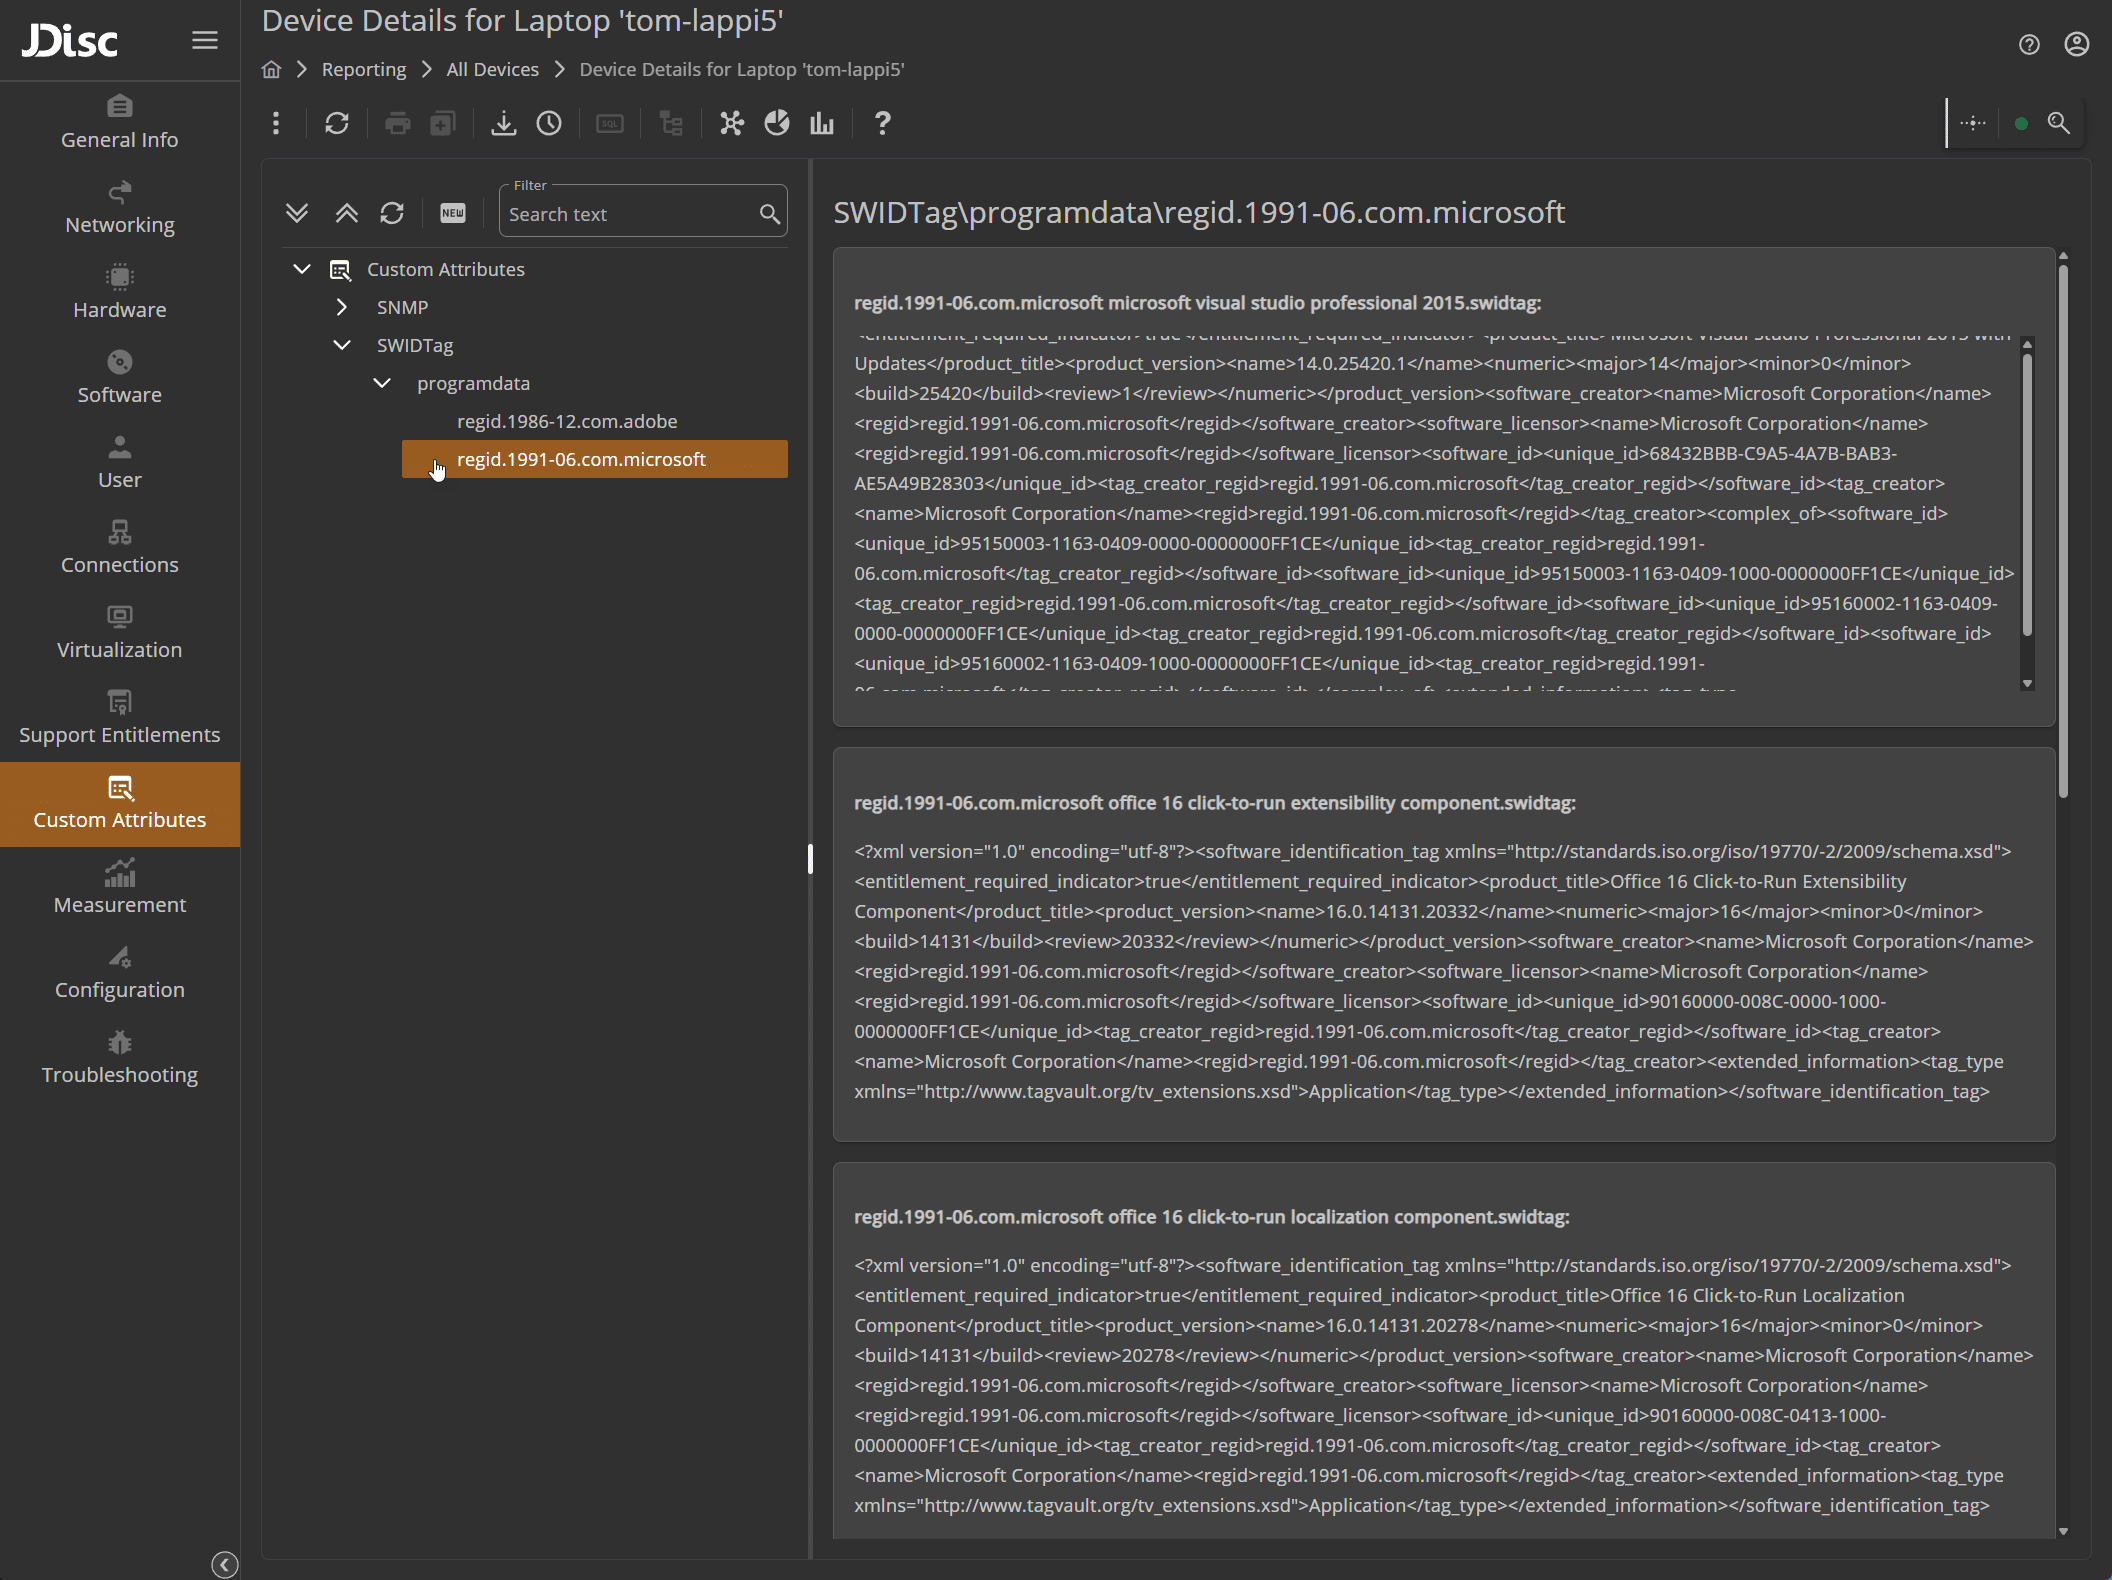Refresh the device details view
Image resolution: width=2112 pixels, height=1580 pixels.
click(337, 123)
